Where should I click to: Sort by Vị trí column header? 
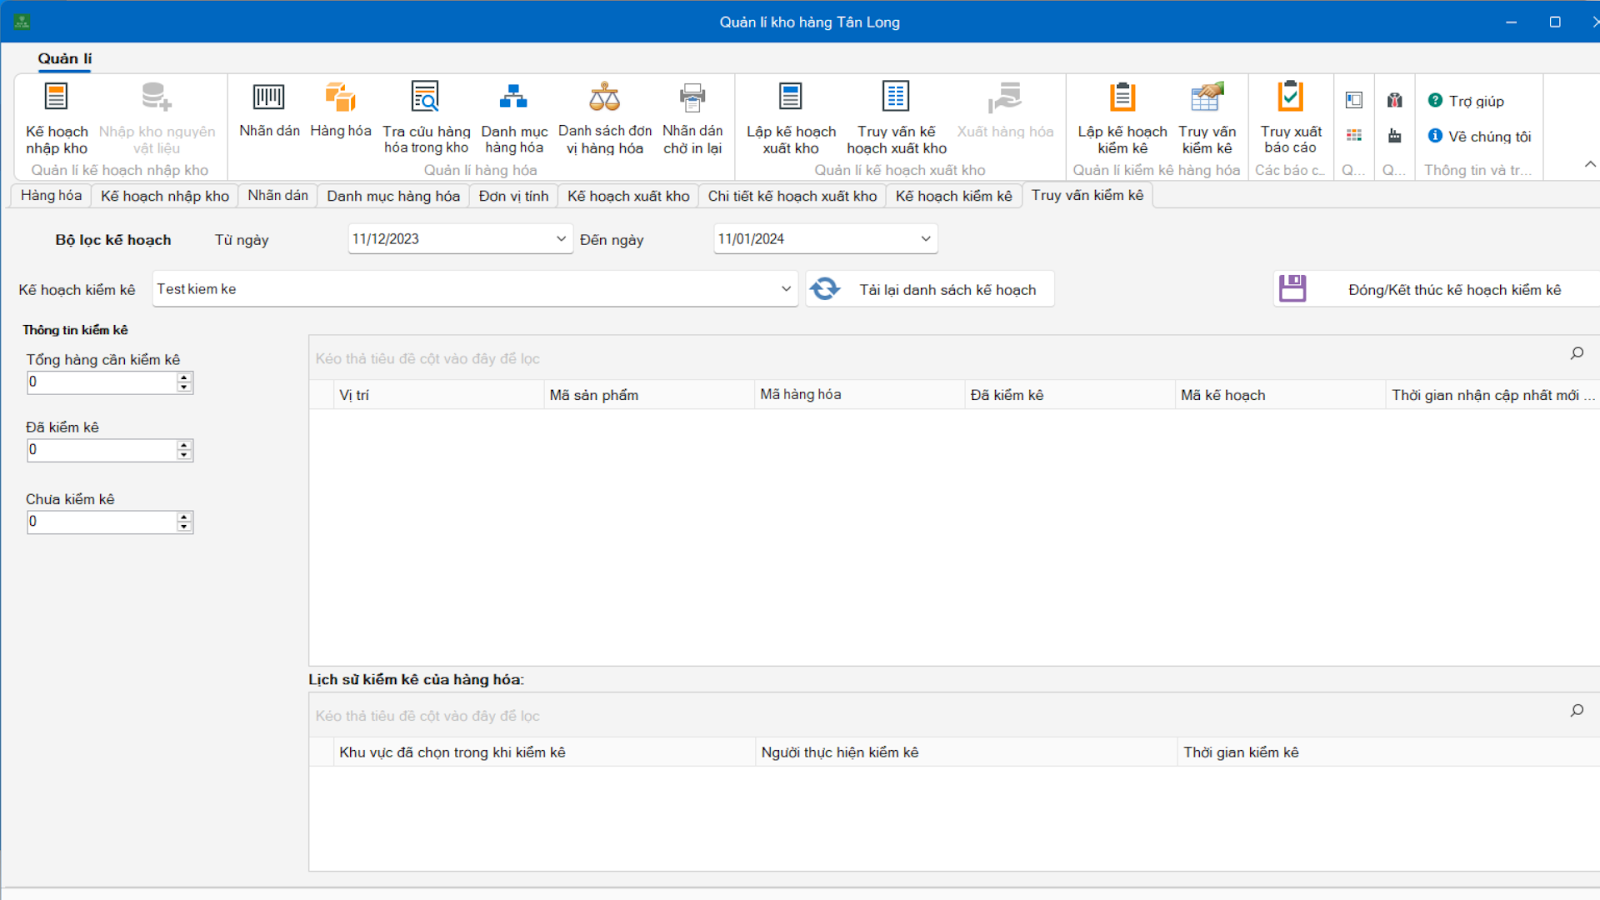tap(438, 395)
